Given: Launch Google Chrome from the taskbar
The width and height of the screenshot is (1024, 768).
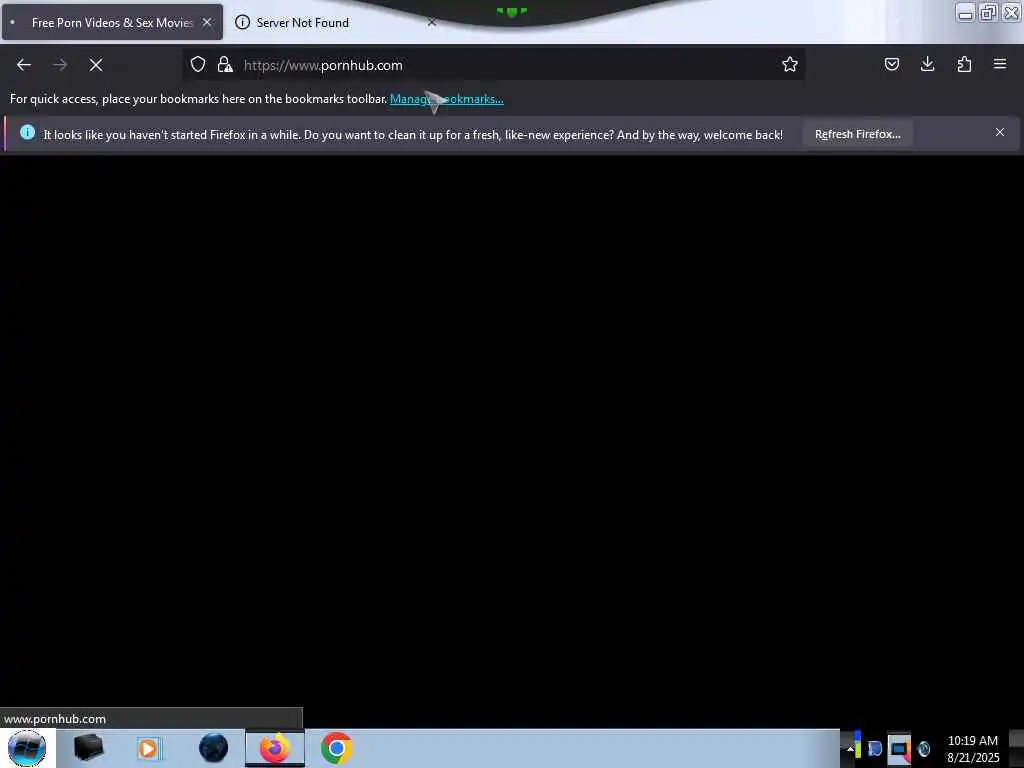Looking at the screenshot, I should pyautogui.click(x=336, y=748).
